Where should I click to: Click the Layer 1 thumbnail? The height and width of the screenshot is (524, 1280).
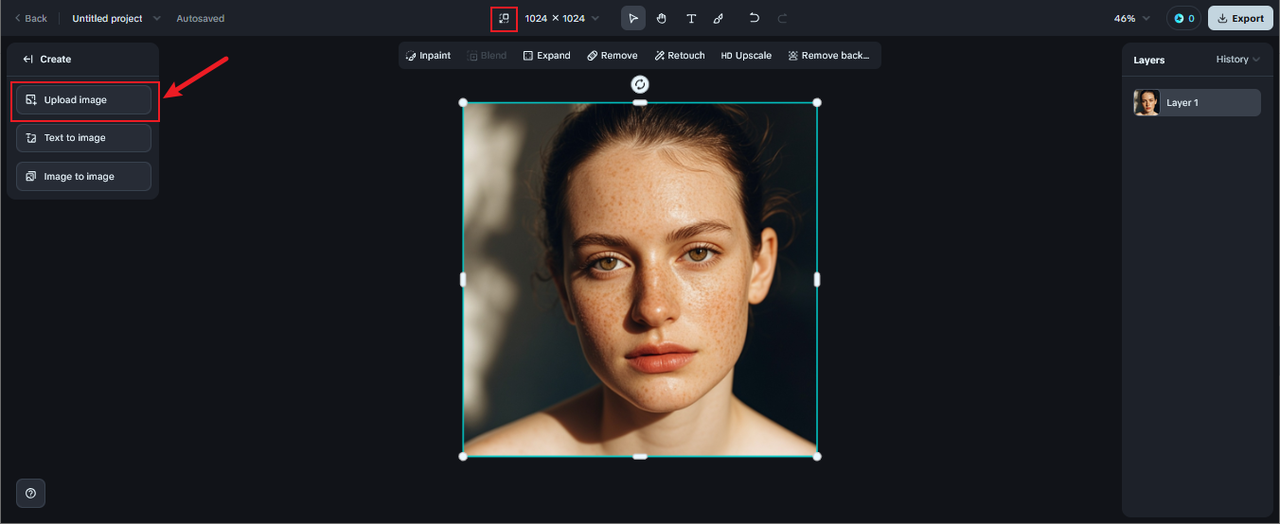(x=1146, y=102)
